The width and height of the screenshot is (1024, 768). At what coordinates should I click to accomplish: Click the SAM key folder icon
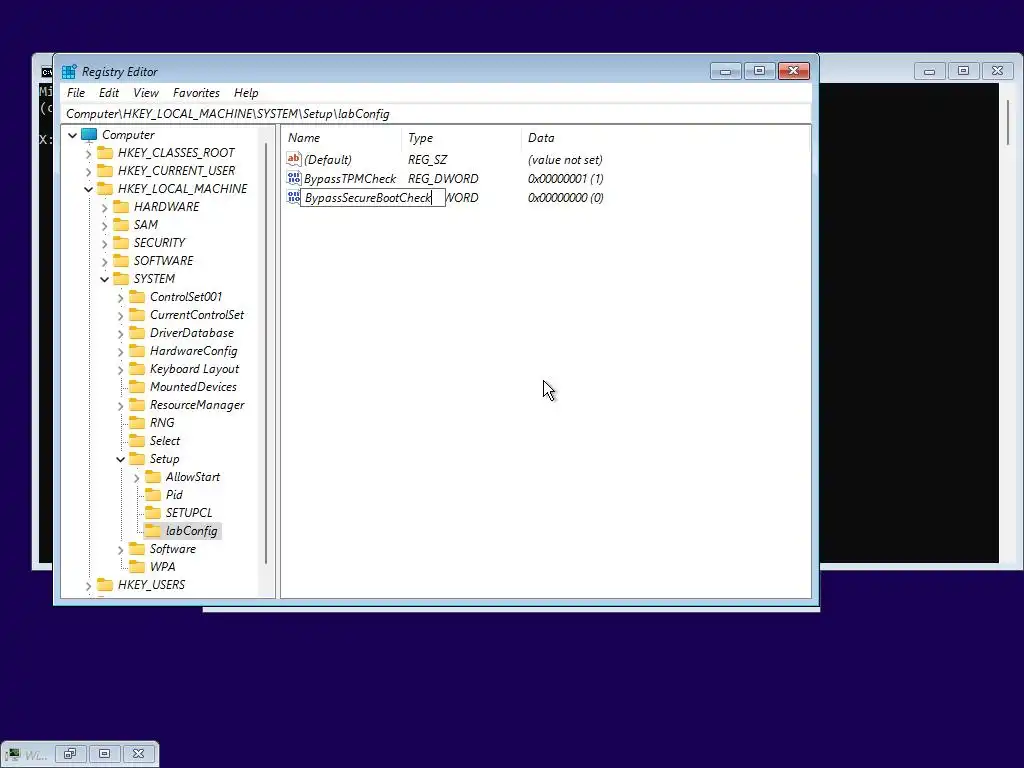pyautogui.click(x=121, y=225)
